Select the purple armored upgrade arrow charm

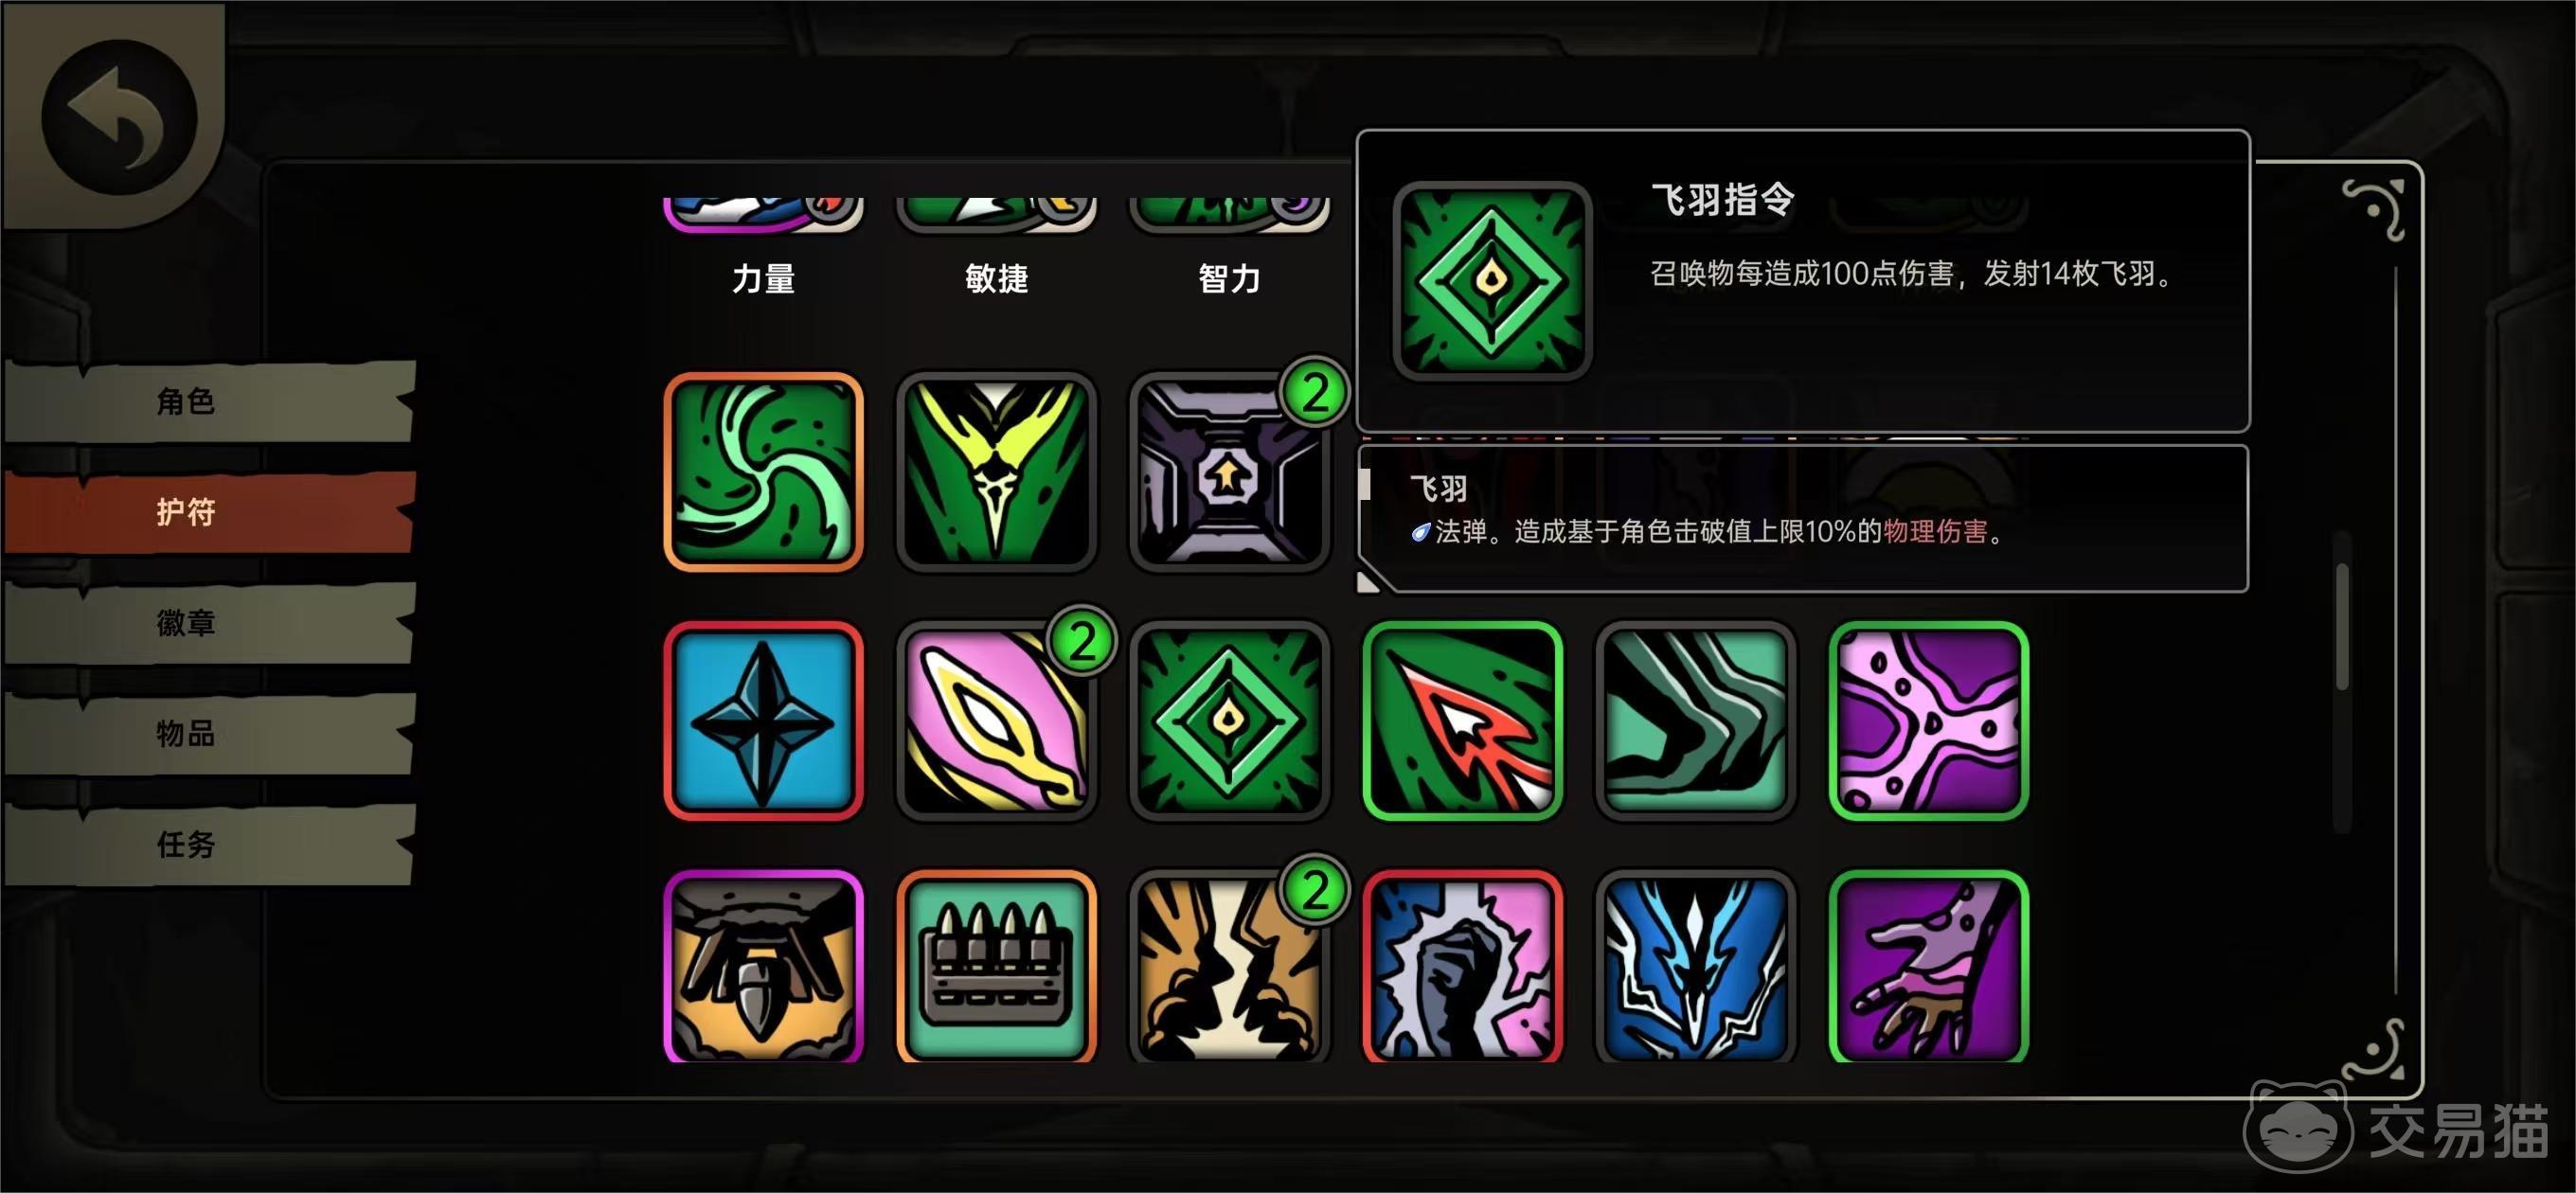pyautogui.click(x=1229, y=472)
